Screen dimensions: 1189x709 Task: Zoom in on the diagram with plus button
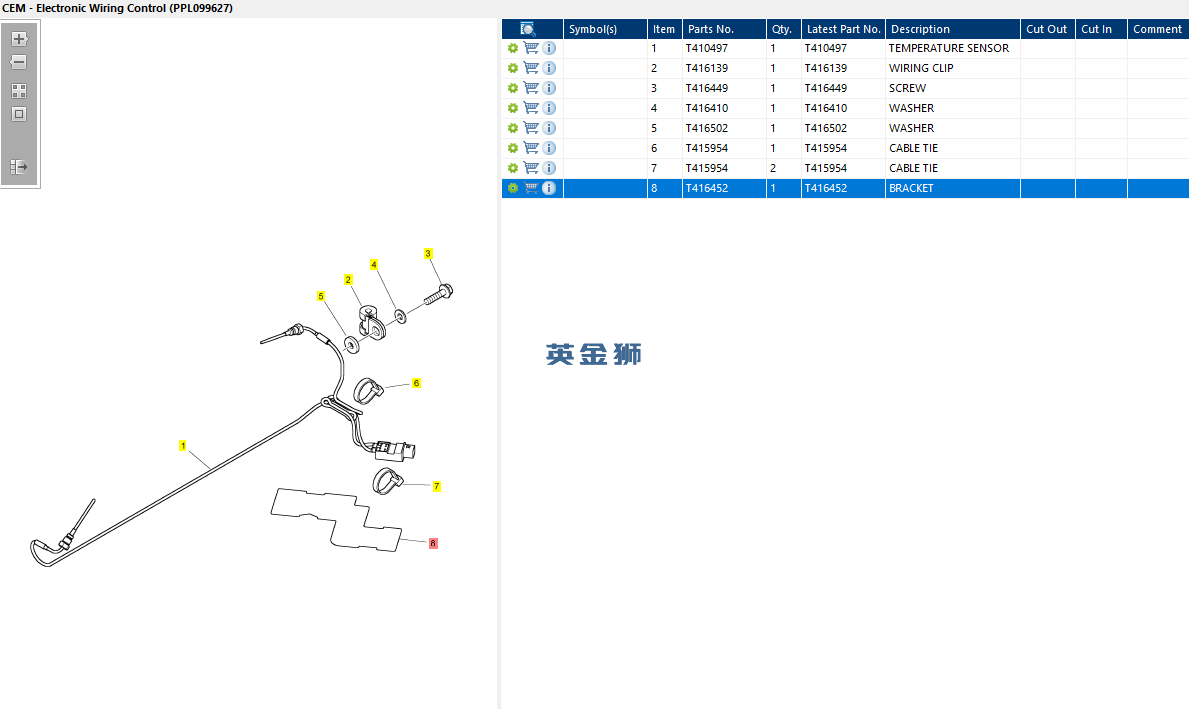pos(19,39)
